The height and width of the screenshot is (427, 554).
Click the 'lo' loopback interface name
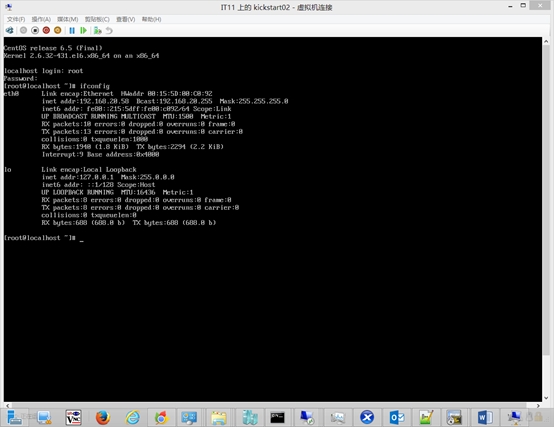(8, 170)
